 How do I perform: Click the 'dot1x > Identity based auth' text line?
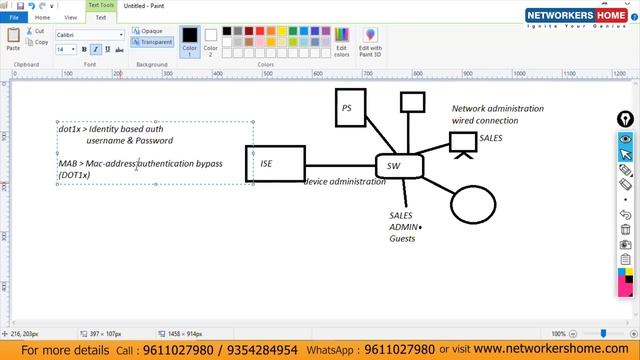coord(111,129)
